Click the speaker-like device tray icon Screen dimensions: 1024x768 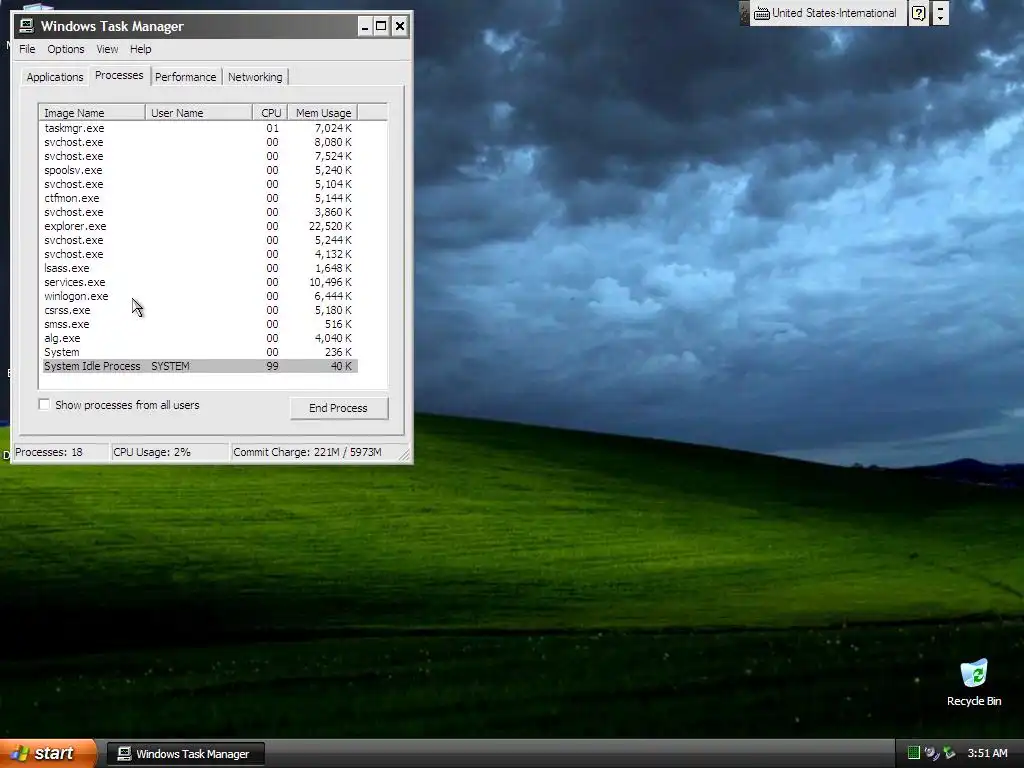(x=932, y=753)
